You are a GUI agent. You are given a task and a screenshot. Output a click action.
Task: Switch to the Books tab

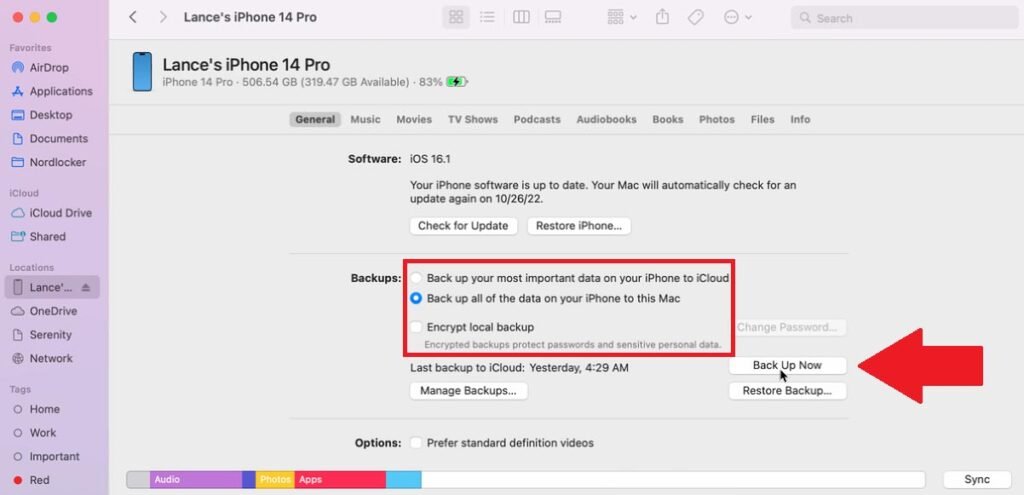(x=667, y=120)
